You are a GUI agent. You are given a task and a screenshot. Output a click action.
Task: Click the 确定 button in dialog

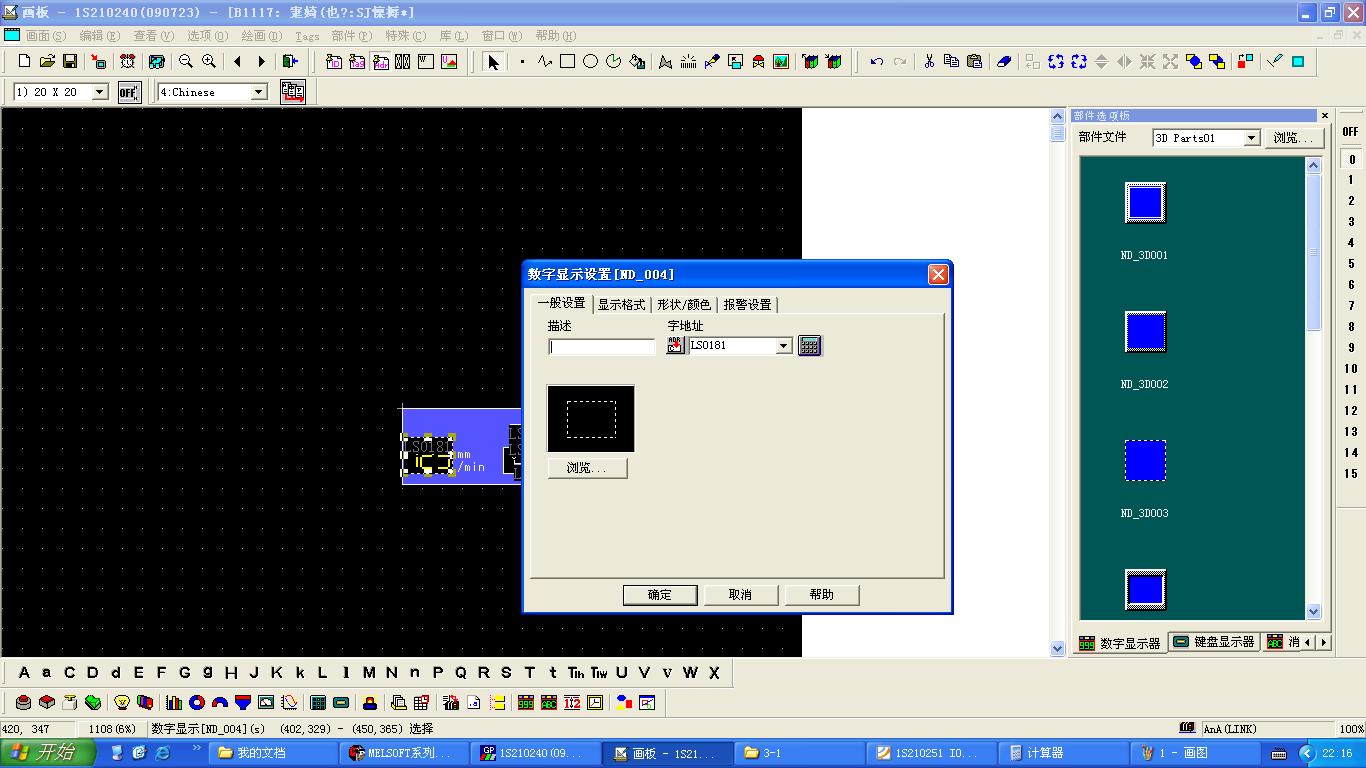point(660,595)
